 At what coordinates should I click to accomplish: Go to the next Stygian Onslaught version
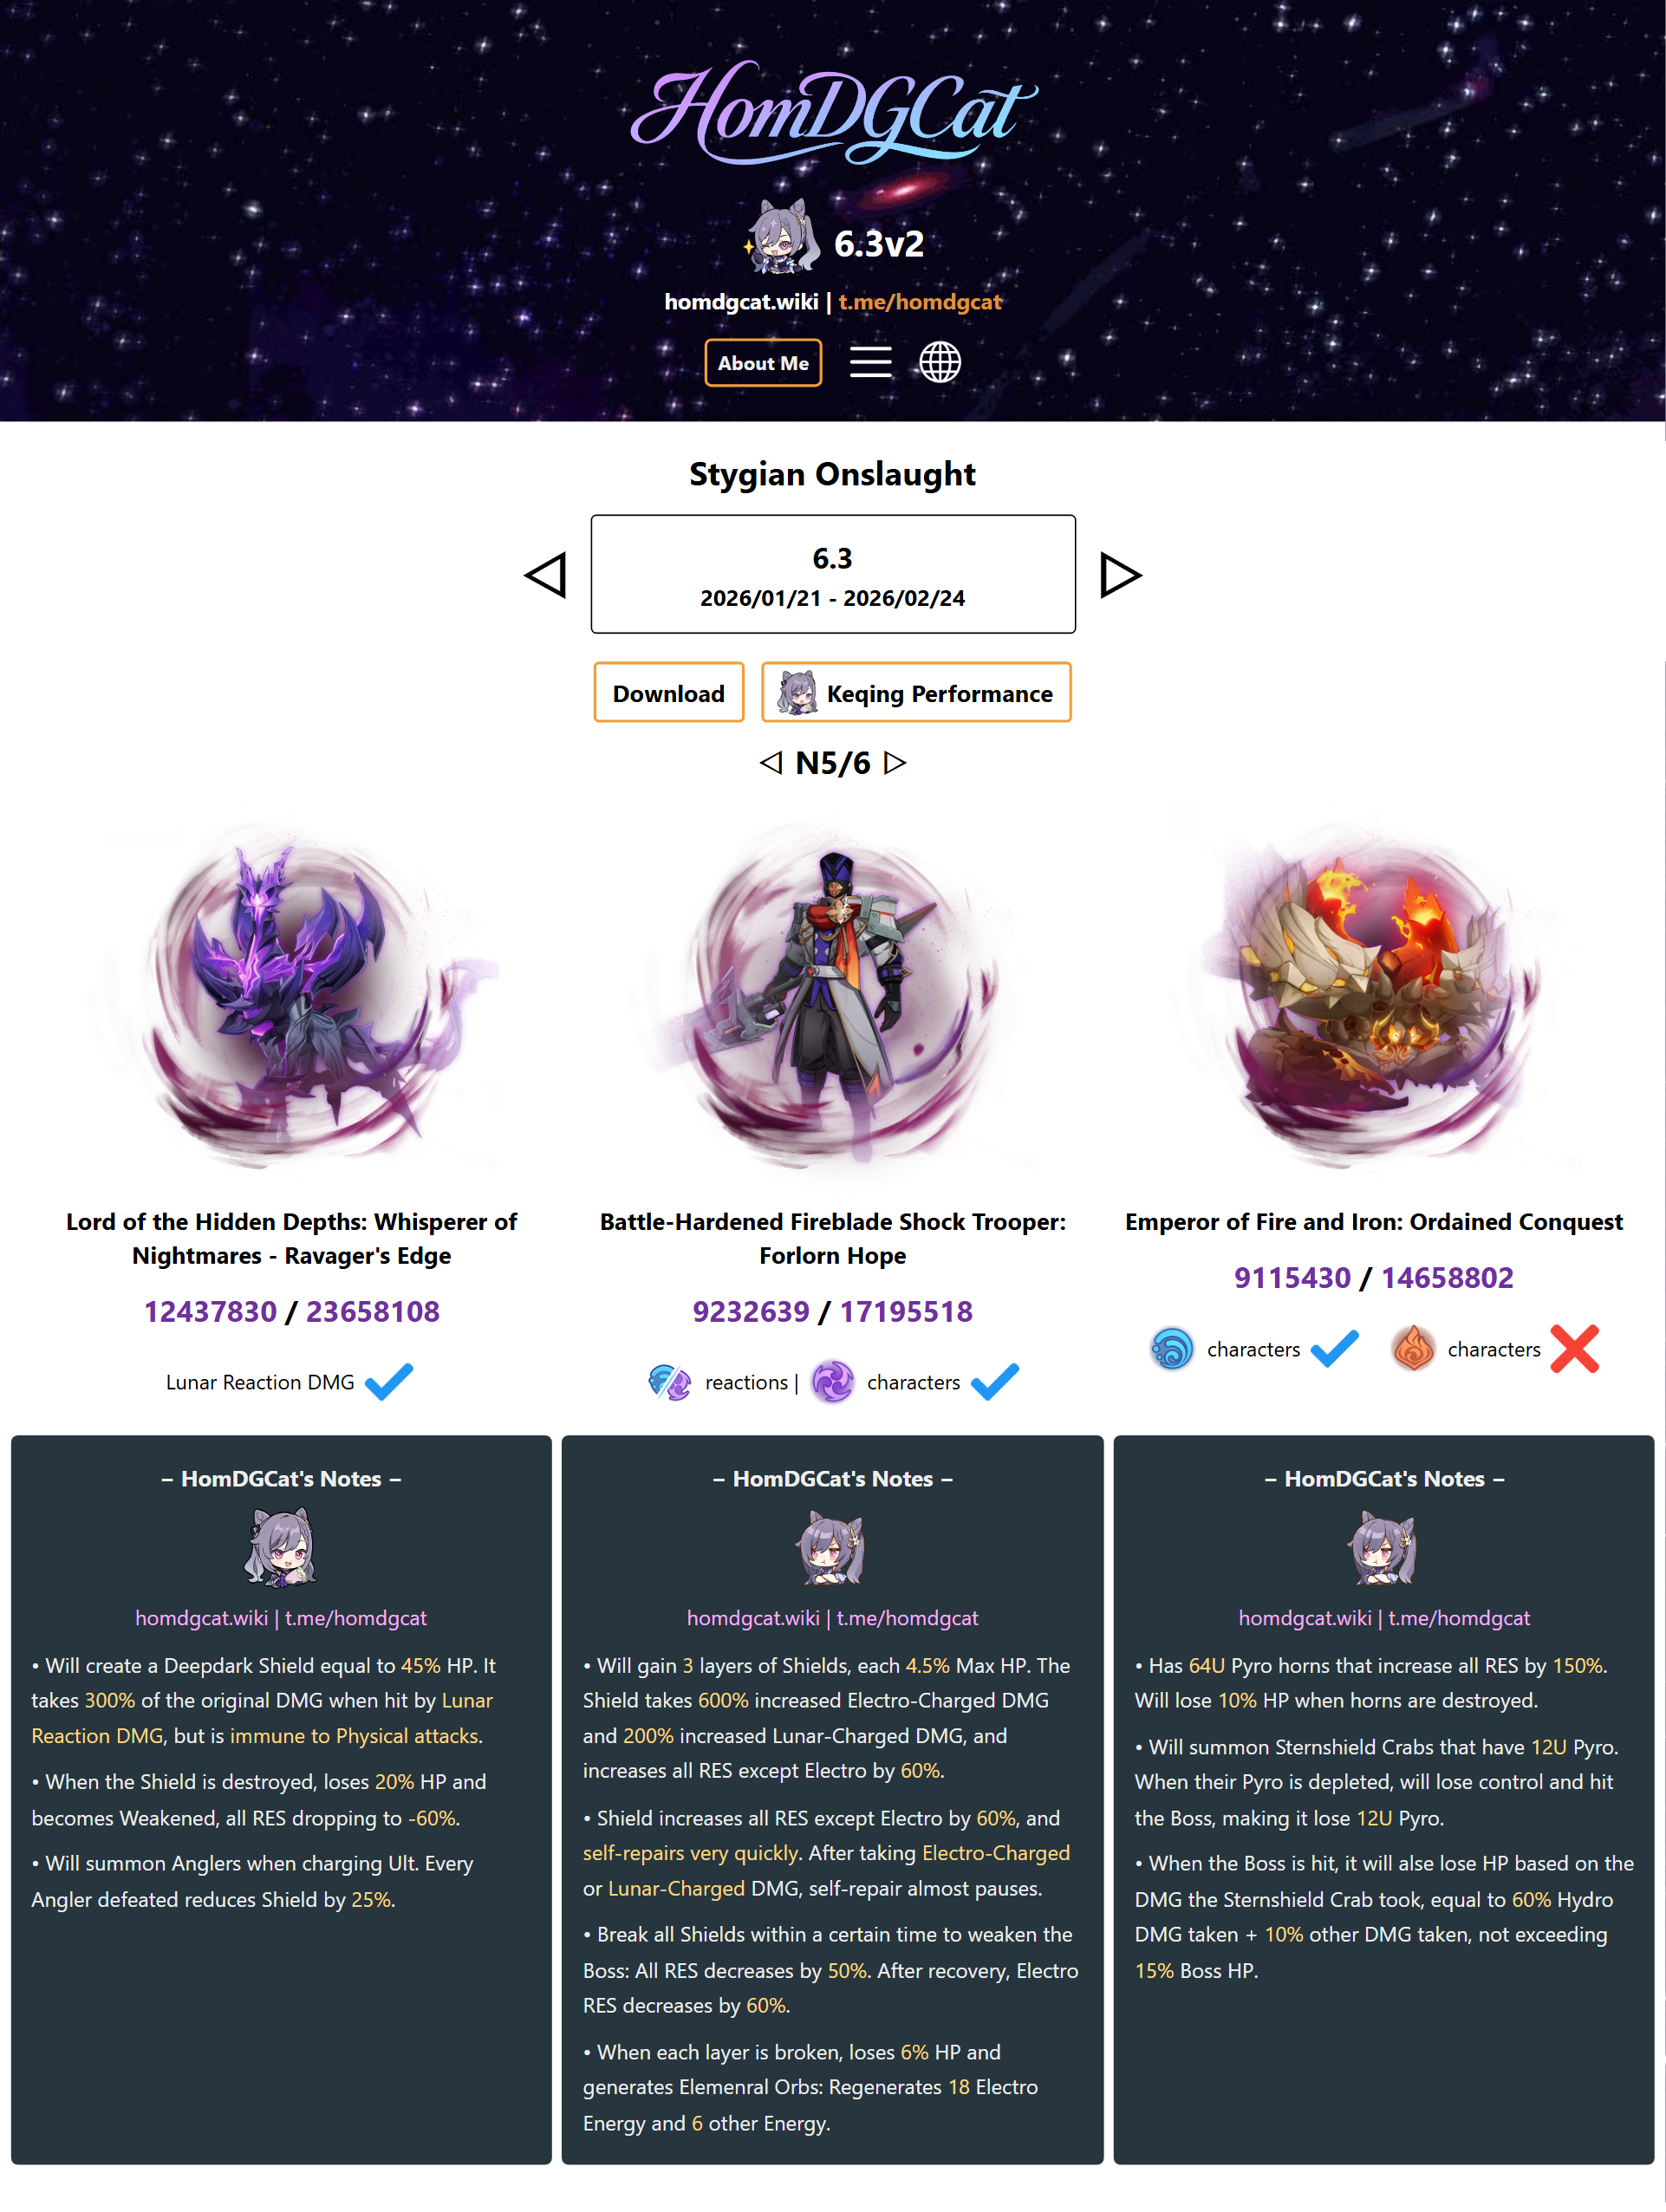1120,575
